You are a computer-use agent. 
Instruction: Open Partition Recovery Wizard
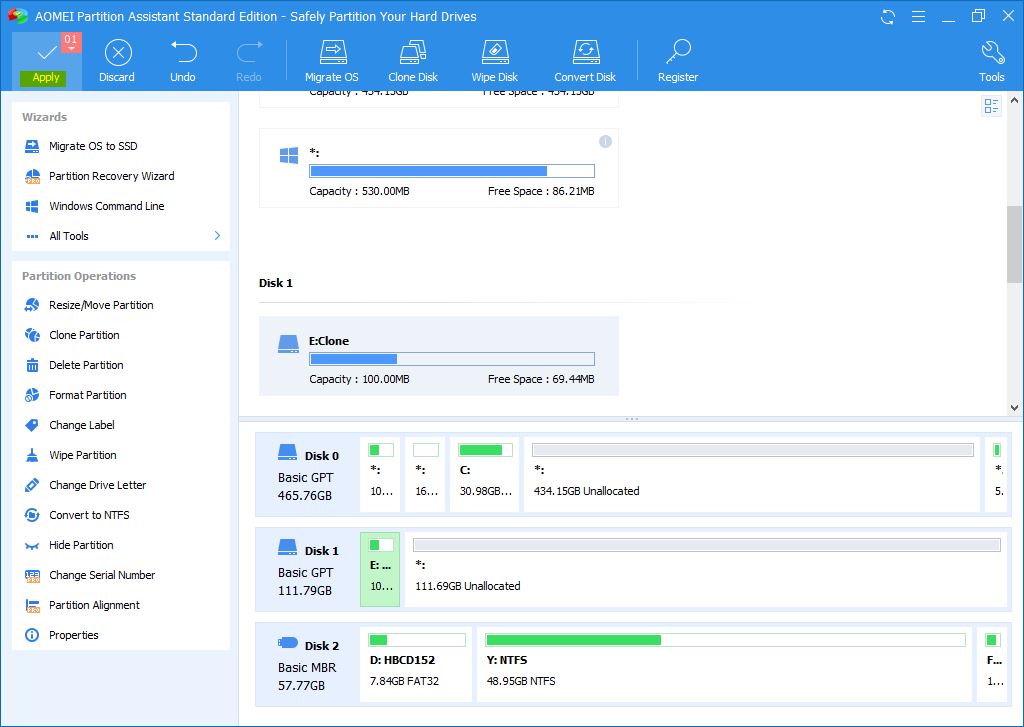click(x=111, y=176)
